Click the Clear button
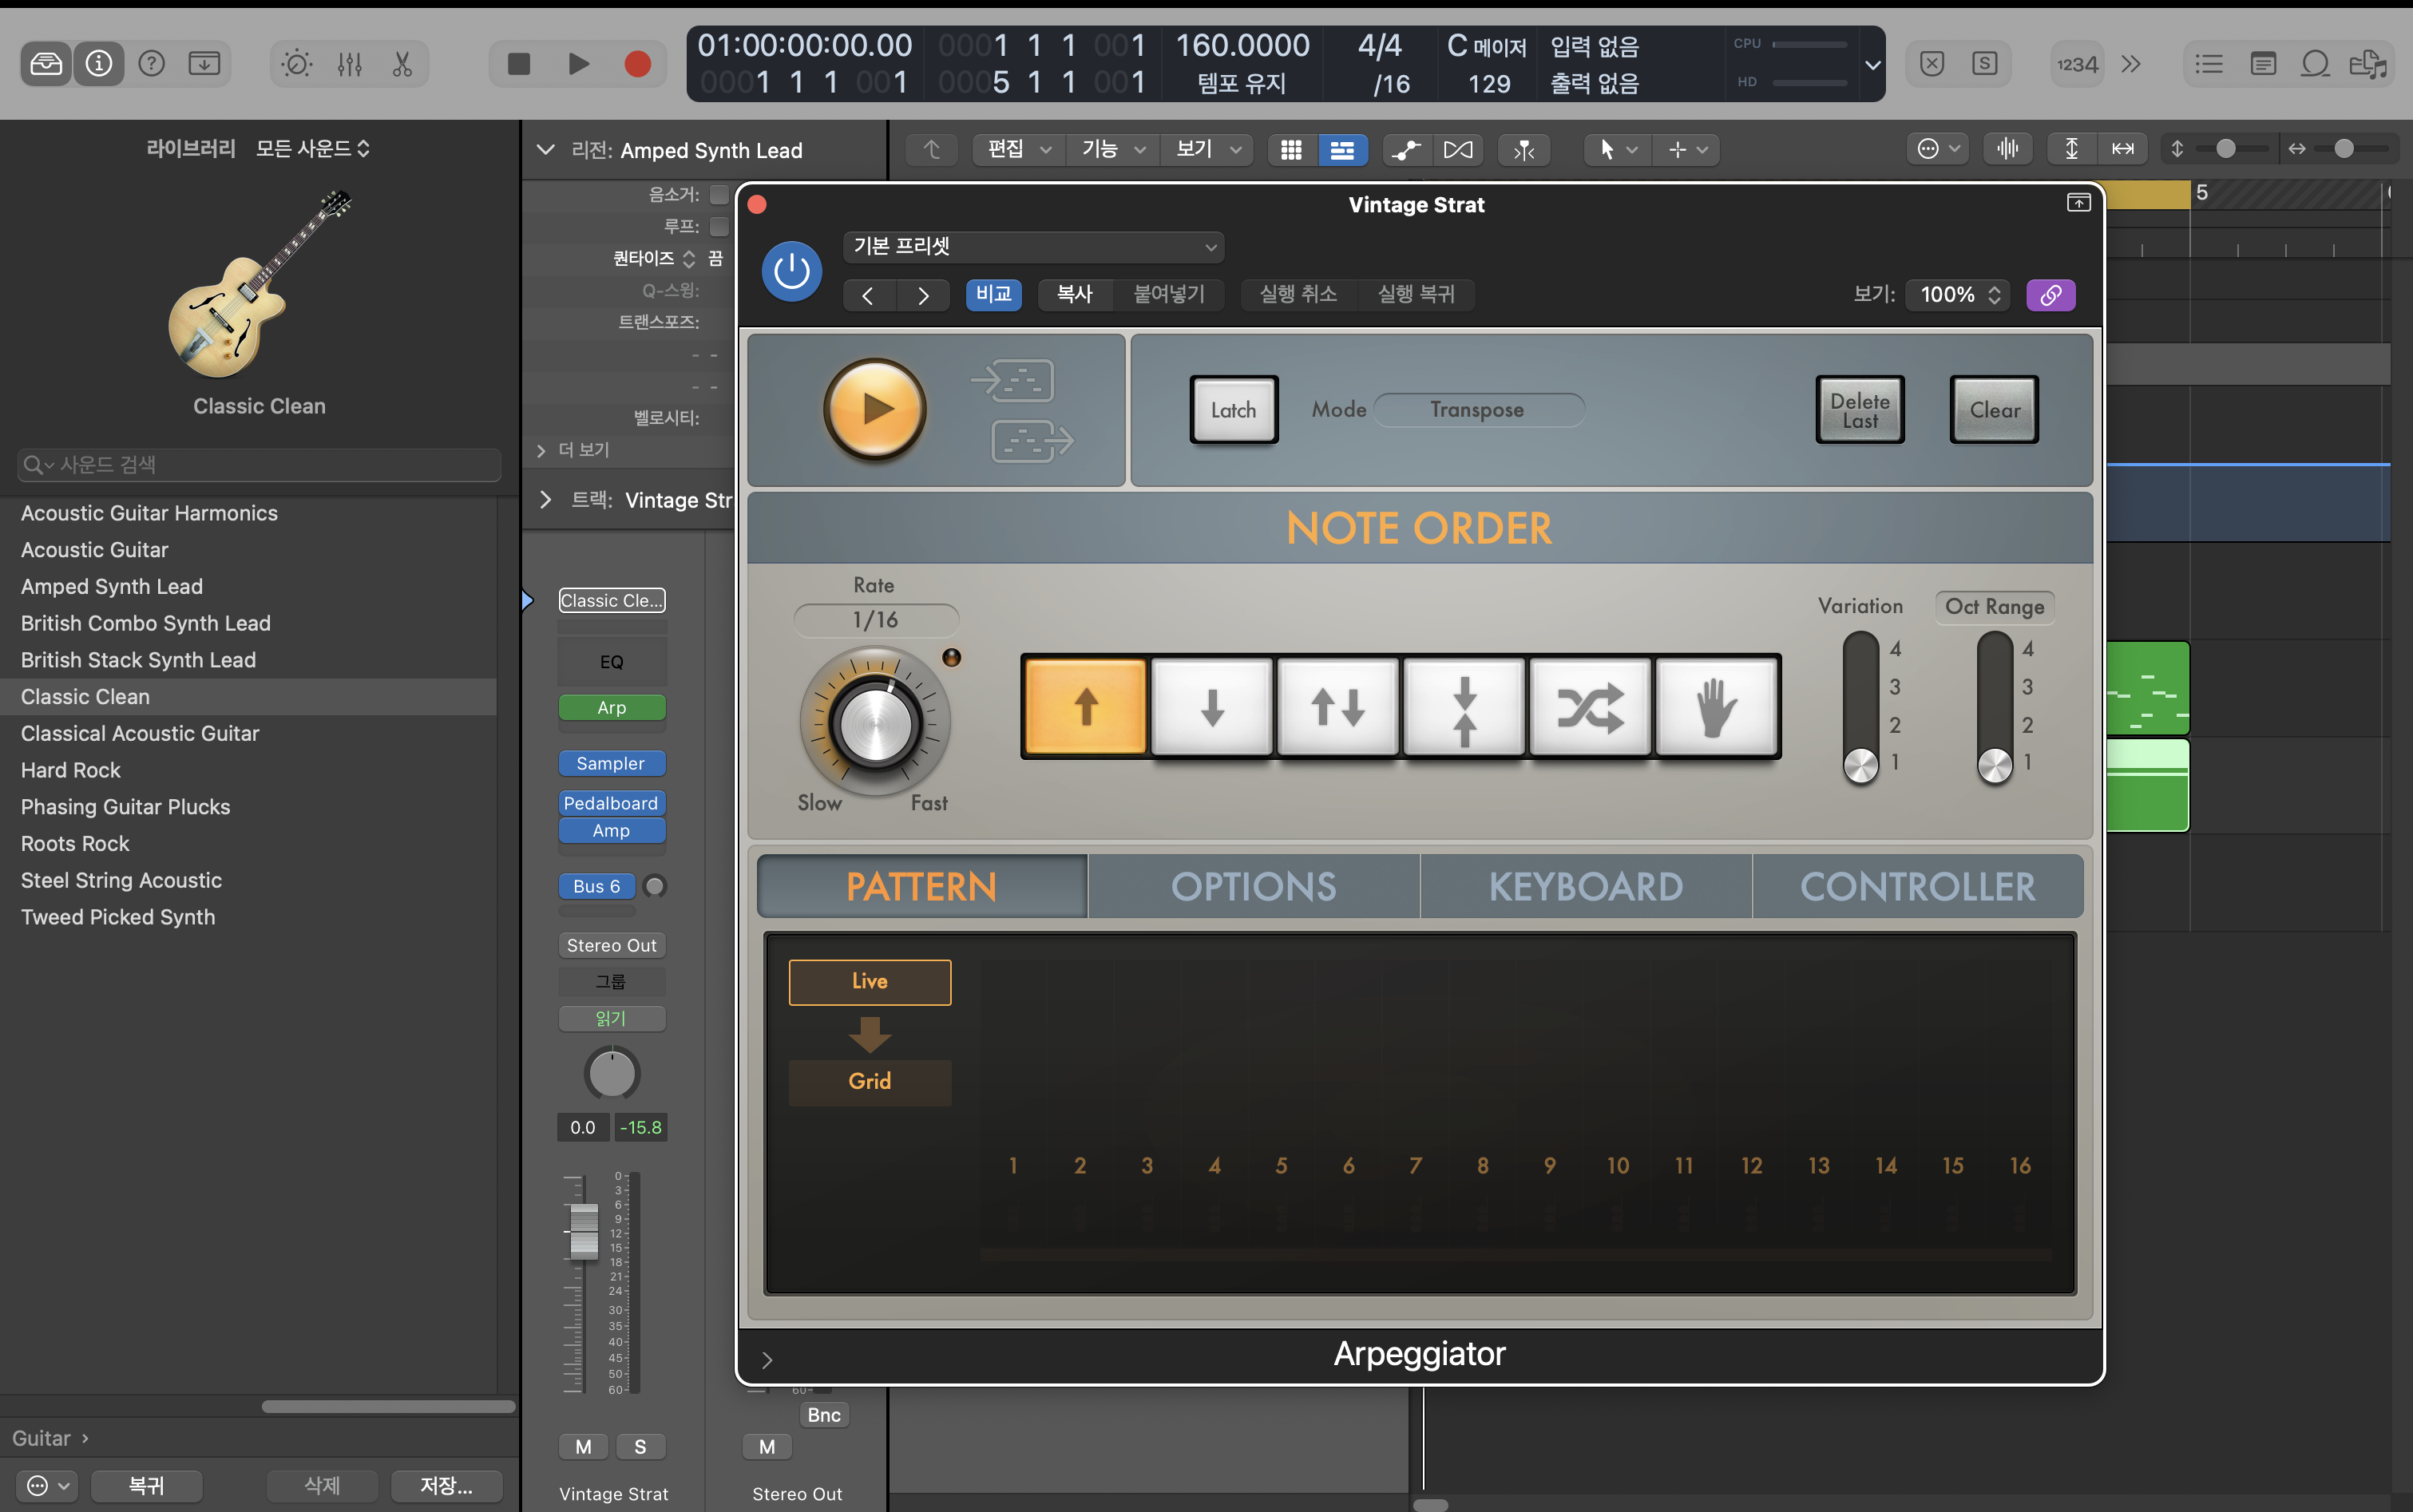 click(x=1994, y=410)
